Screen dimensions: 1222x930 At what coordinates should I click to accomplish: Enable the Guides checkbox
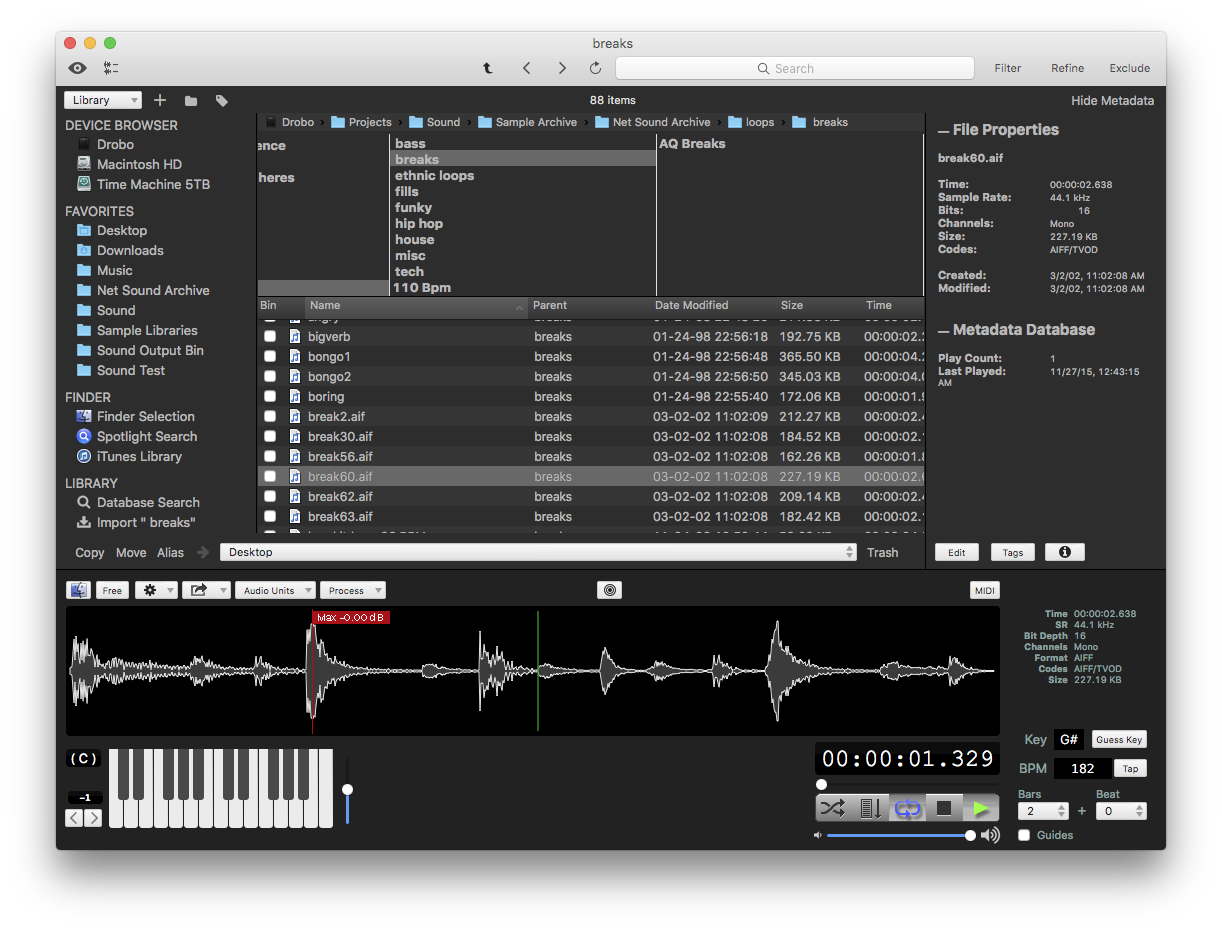click(1024, 835)
